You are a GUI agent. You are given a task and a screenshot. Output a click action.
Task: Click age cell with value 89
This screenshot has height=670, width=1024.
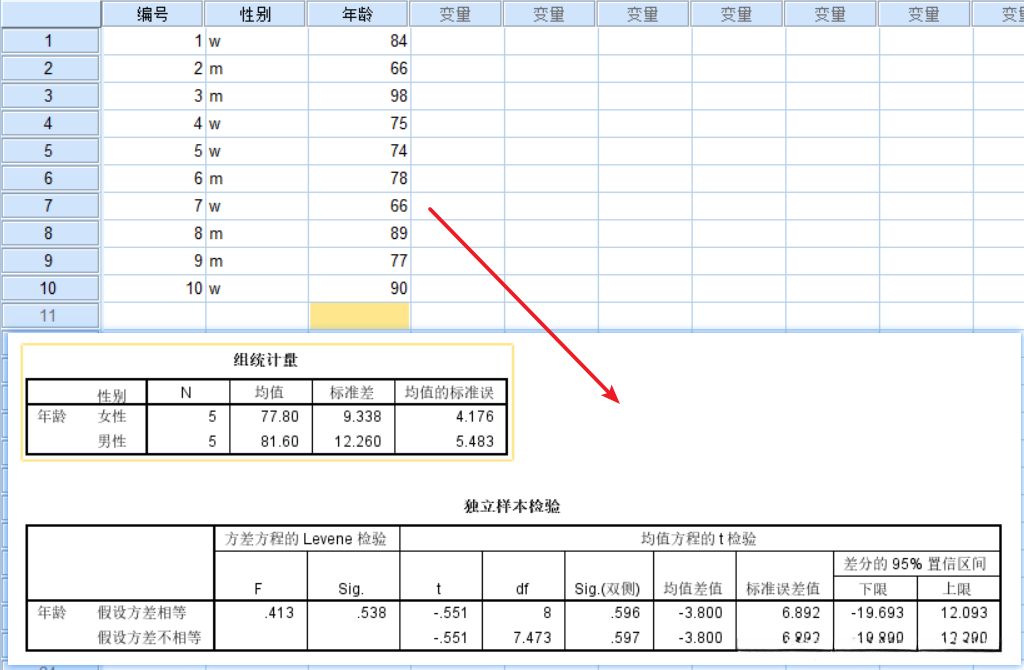point(359,233)
